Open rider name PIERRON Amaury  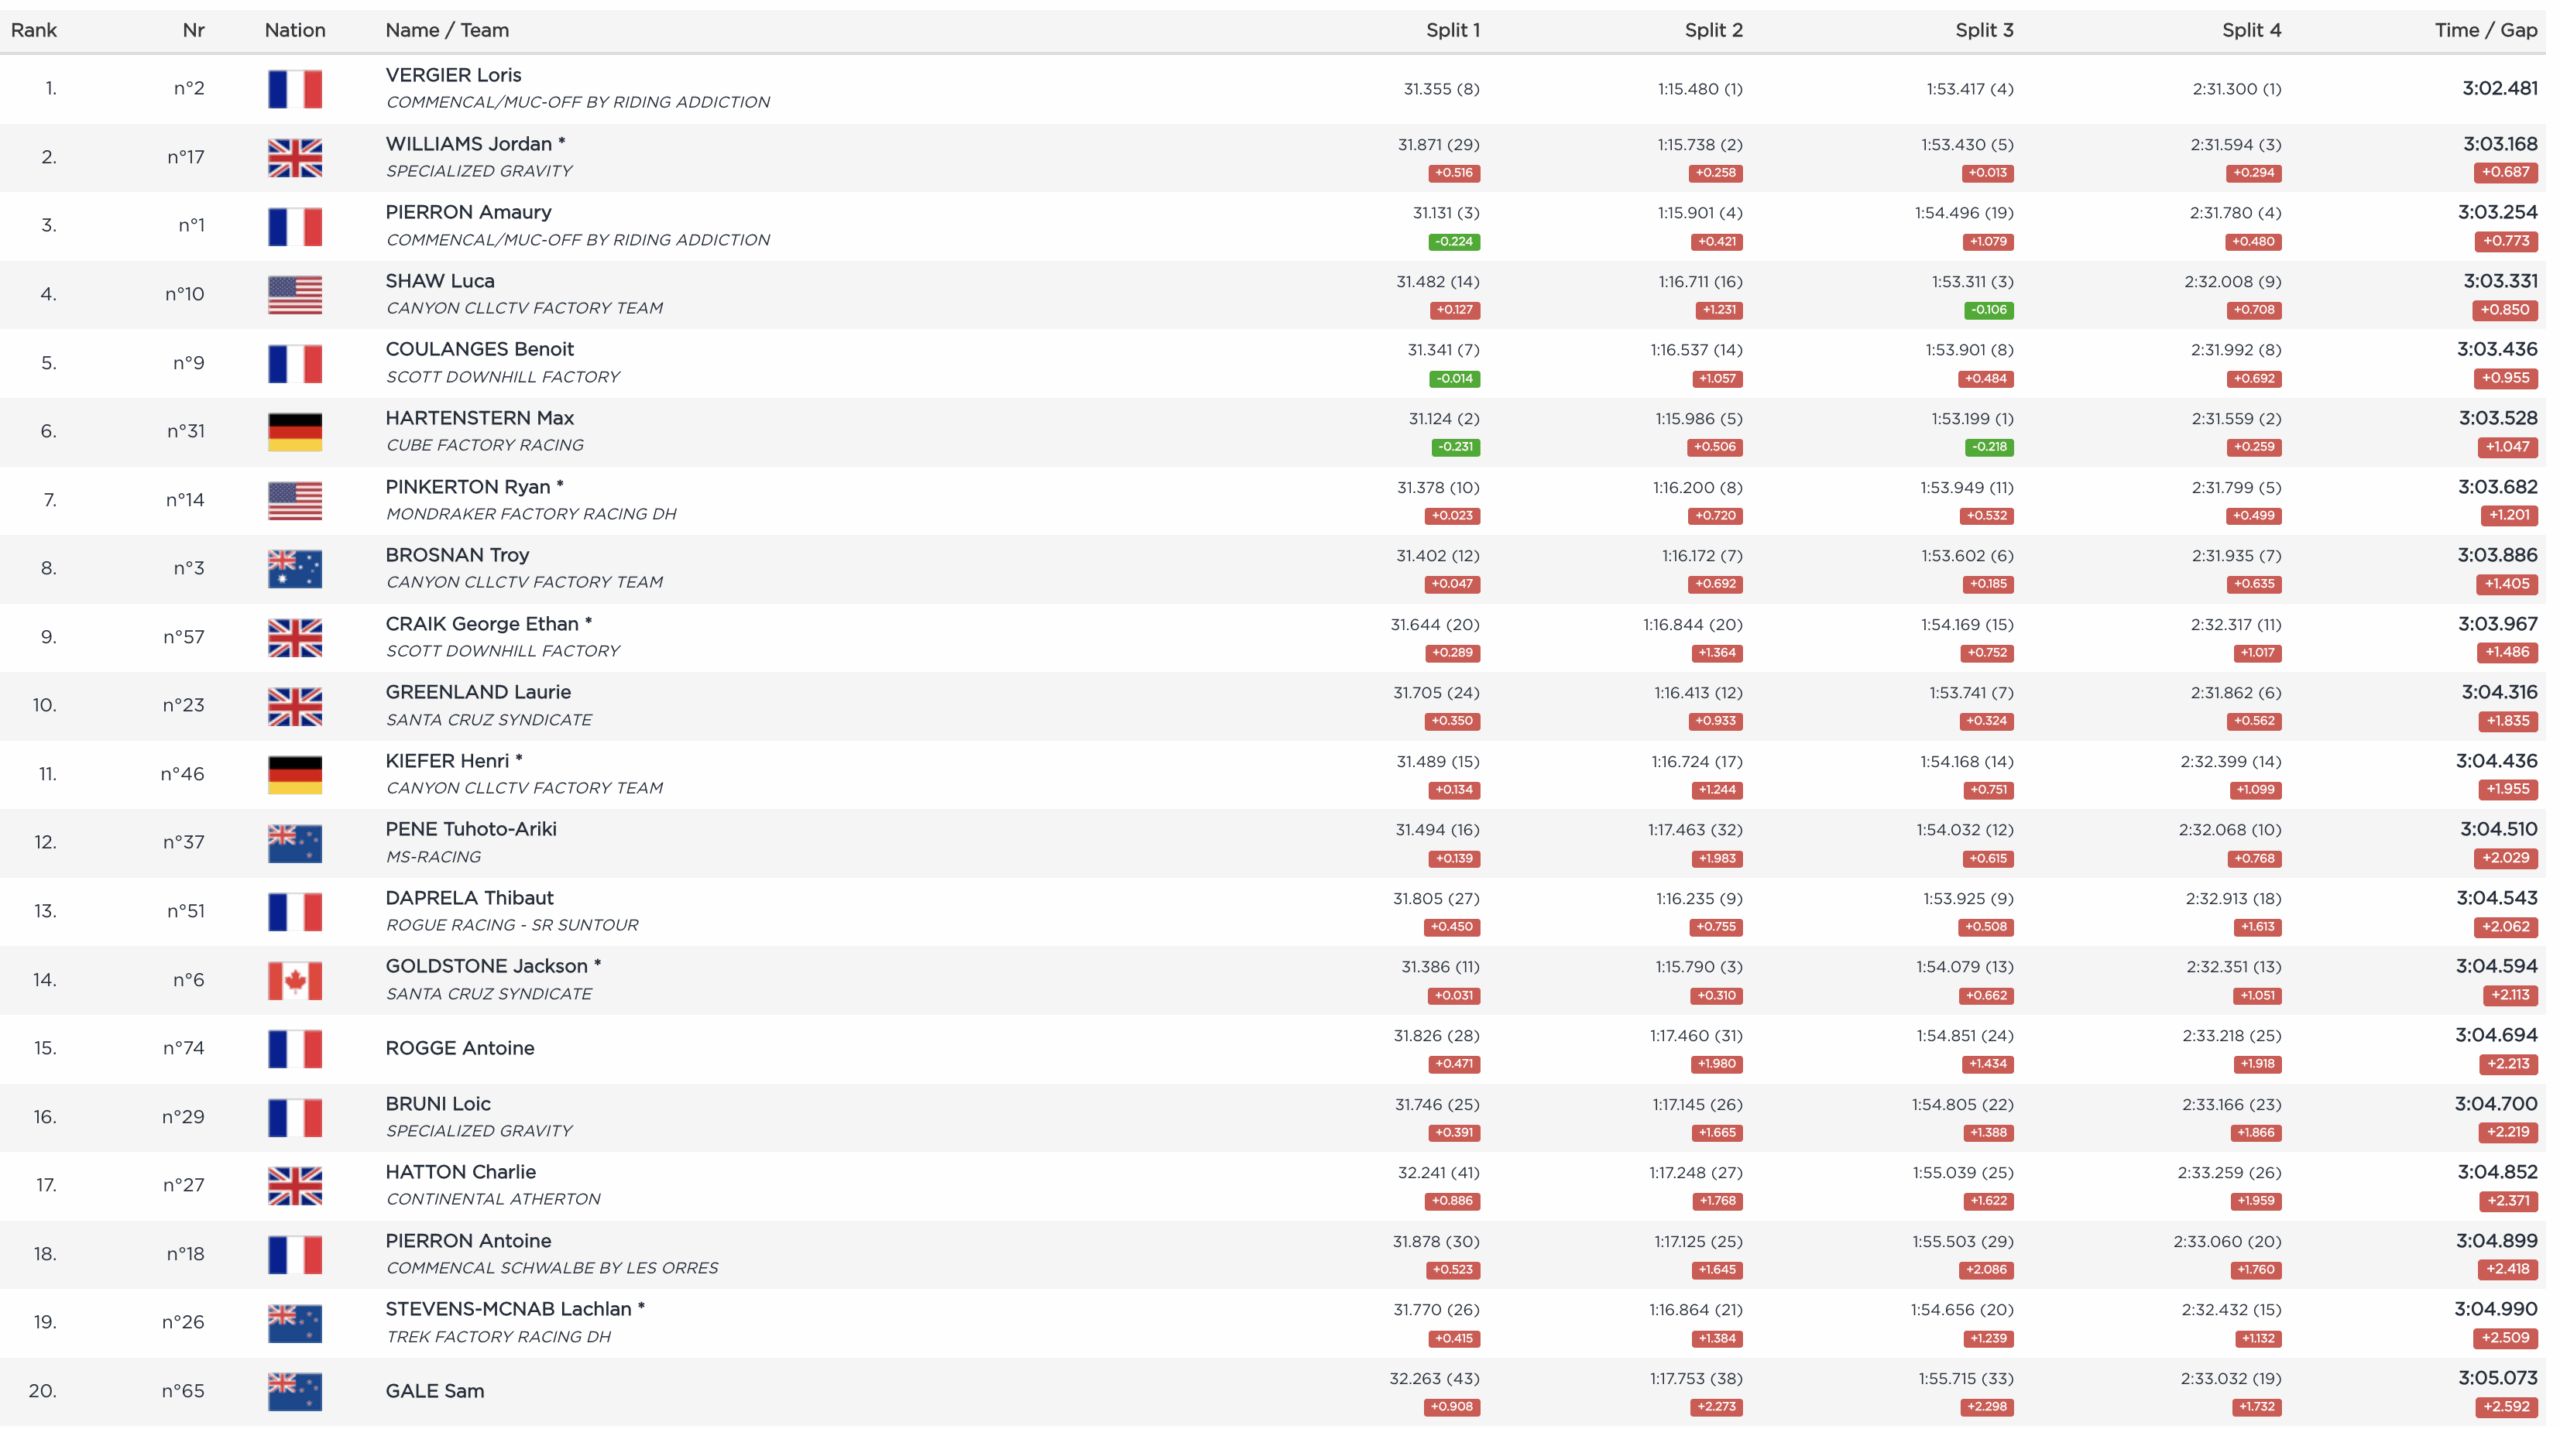pos(468,212)
